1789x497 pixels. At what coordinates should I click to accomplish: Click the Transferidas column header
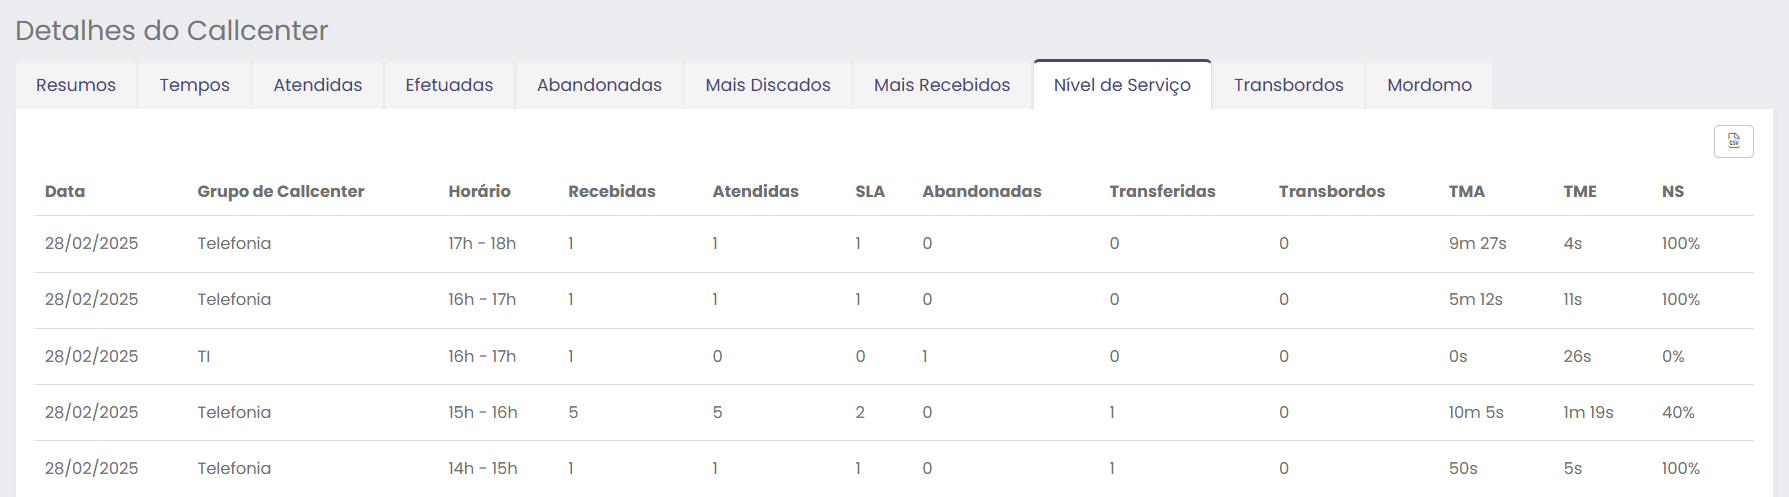coord(1162,192)
